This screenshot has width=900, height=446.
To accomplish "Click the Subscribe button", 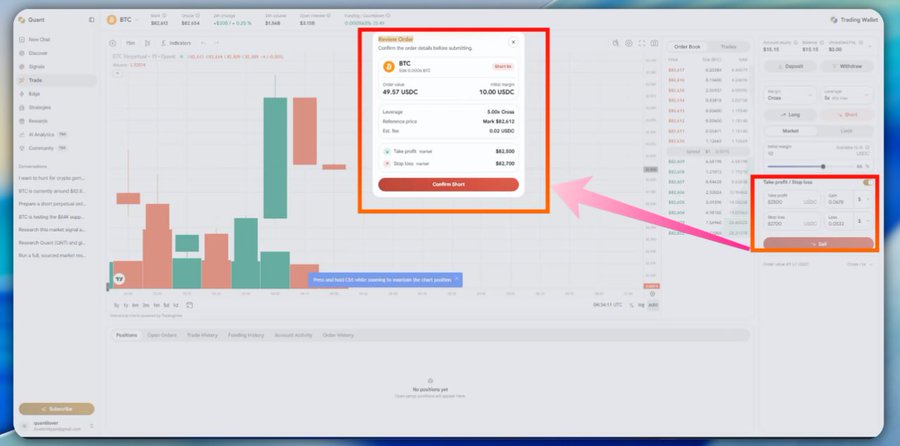I will click(x=57, y=409).
